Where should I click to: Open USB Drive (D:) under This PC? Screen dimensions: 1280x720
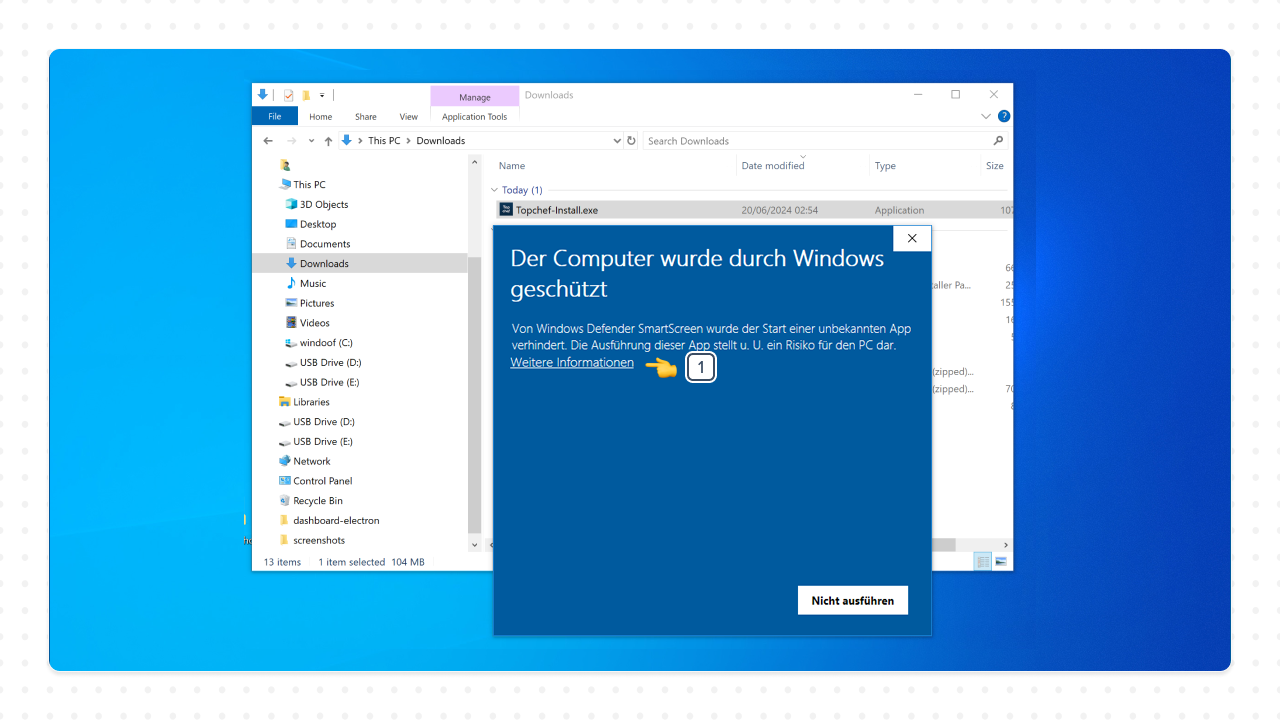click(330, 362)
